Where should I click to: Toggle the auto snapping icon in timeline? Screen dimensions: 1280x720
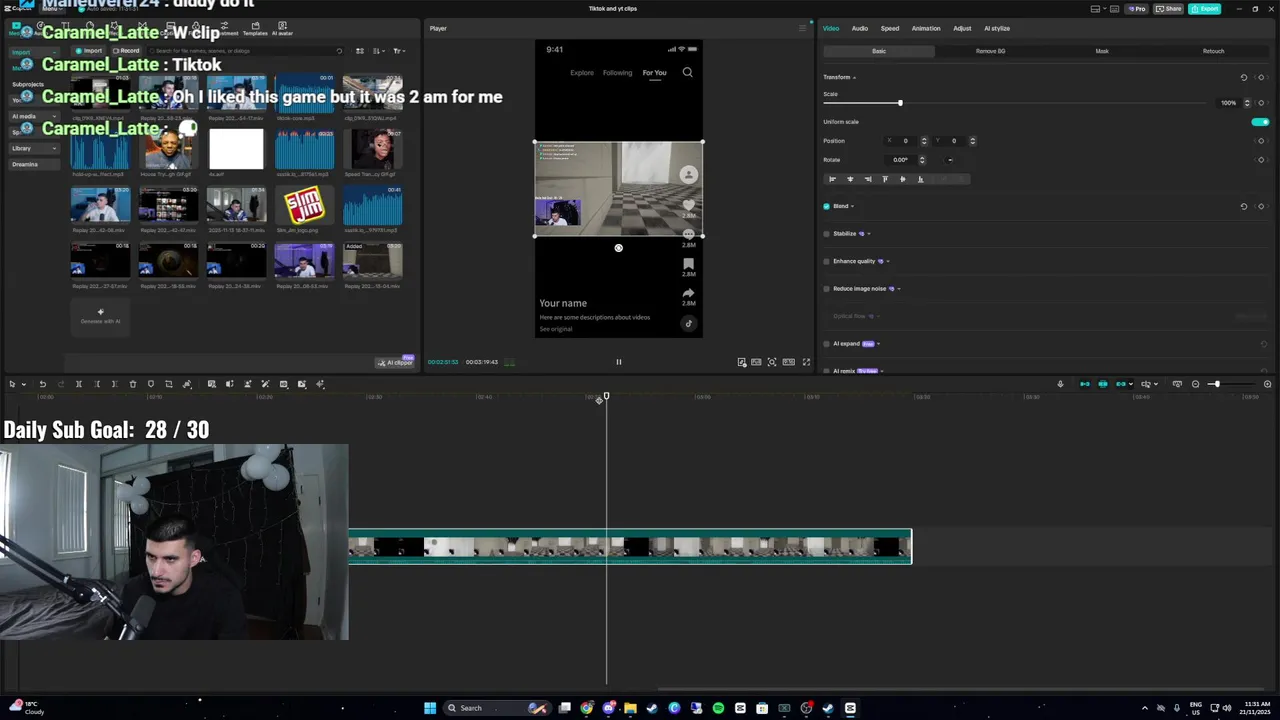click(1103, 384)
